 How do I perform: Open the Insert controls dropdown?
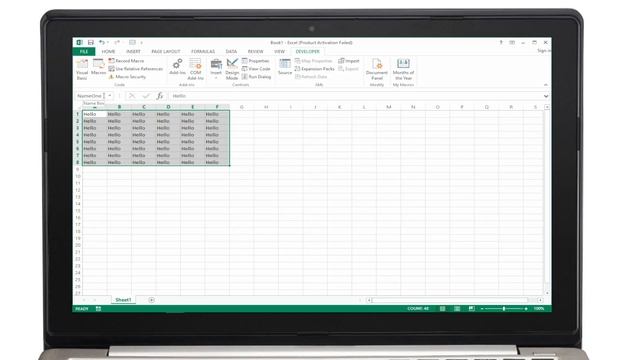216,69
